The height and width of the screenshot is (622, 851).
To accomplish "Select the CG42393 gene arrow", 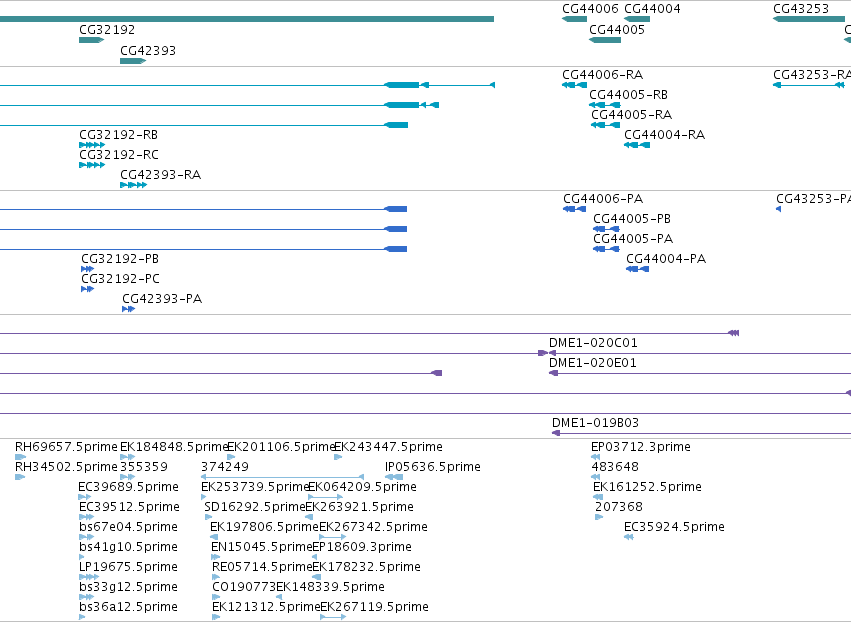I will 132,61.
